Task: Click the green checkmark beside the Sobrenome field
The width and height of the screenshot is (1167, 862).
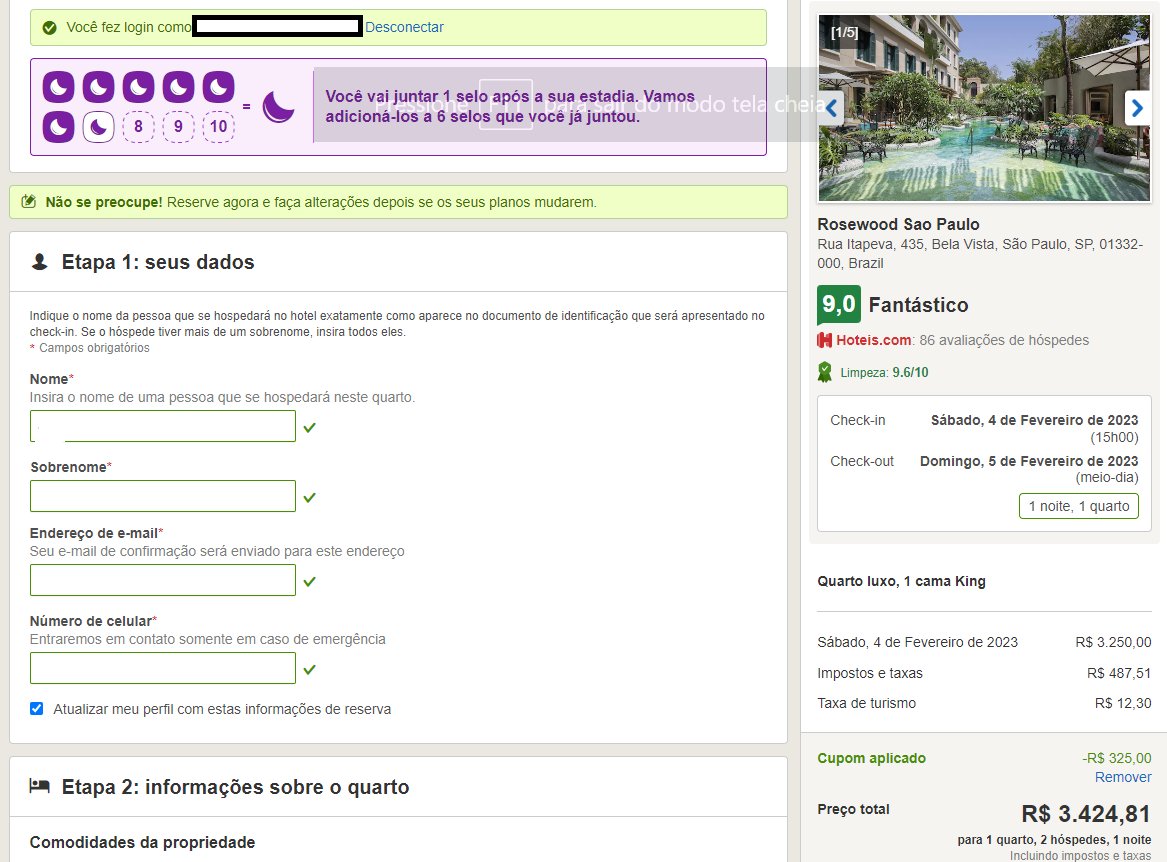Action: click(310, 497)
